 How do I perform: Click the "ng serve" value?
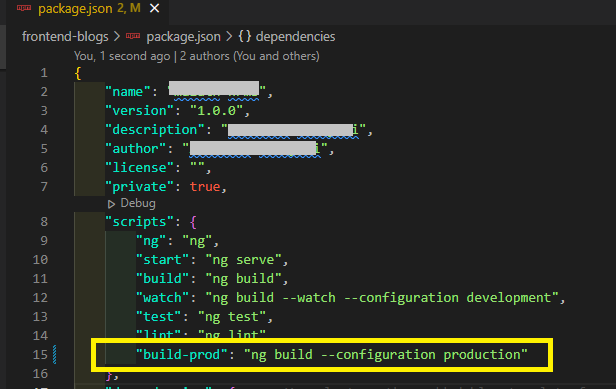coord(244,260)
